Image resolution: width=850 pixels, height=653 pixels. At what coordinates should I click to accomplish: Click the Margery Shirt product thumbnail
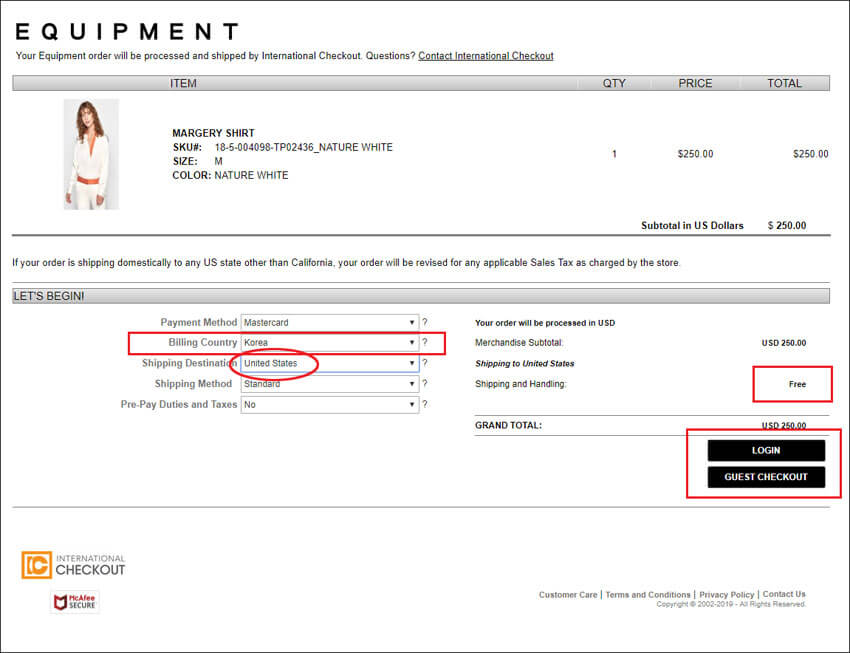point(91,154)
